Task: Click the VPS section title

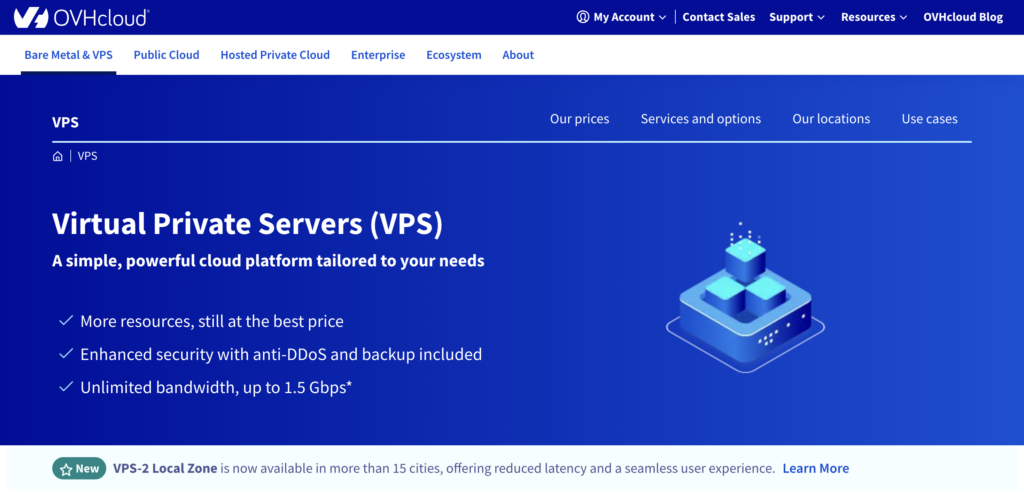Action: 65,122
